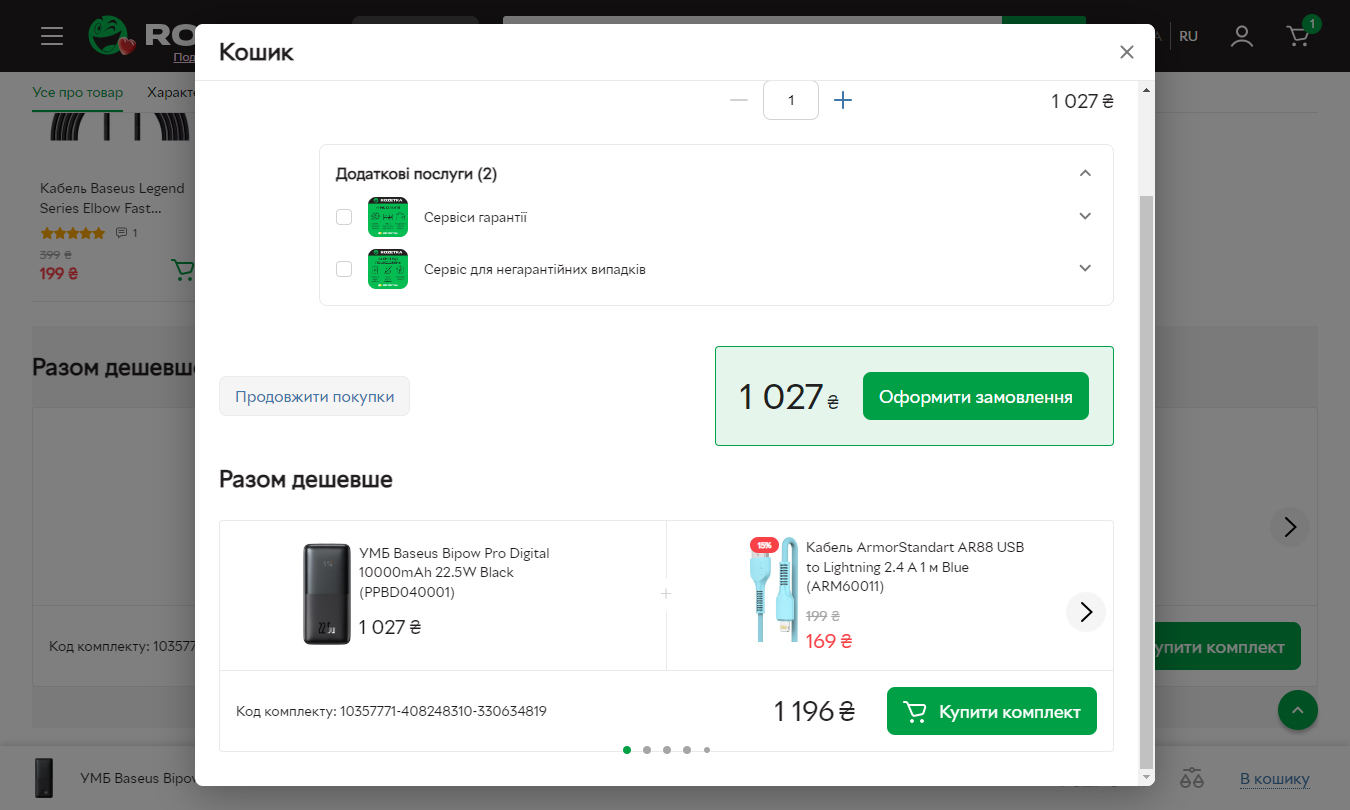Open the ArmorStandart AR88 cable image
This screenshot has width=1350, height=810.
(x=774, y=590)
